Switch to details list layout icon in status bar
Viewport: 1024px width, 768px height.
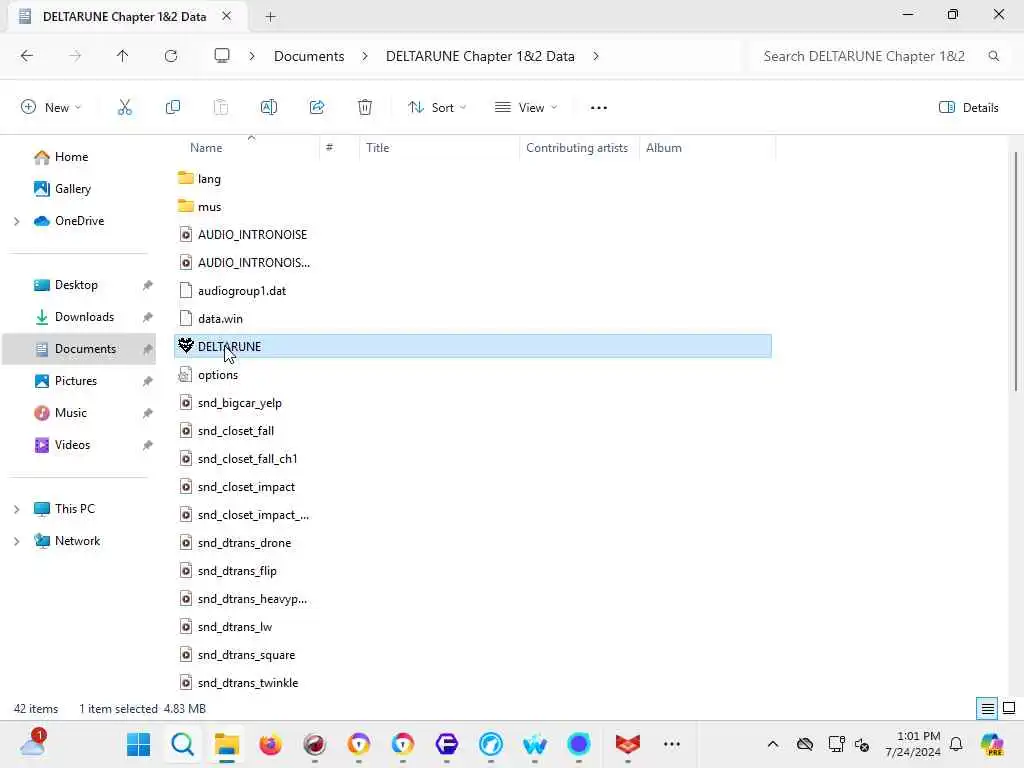(987, 708)
